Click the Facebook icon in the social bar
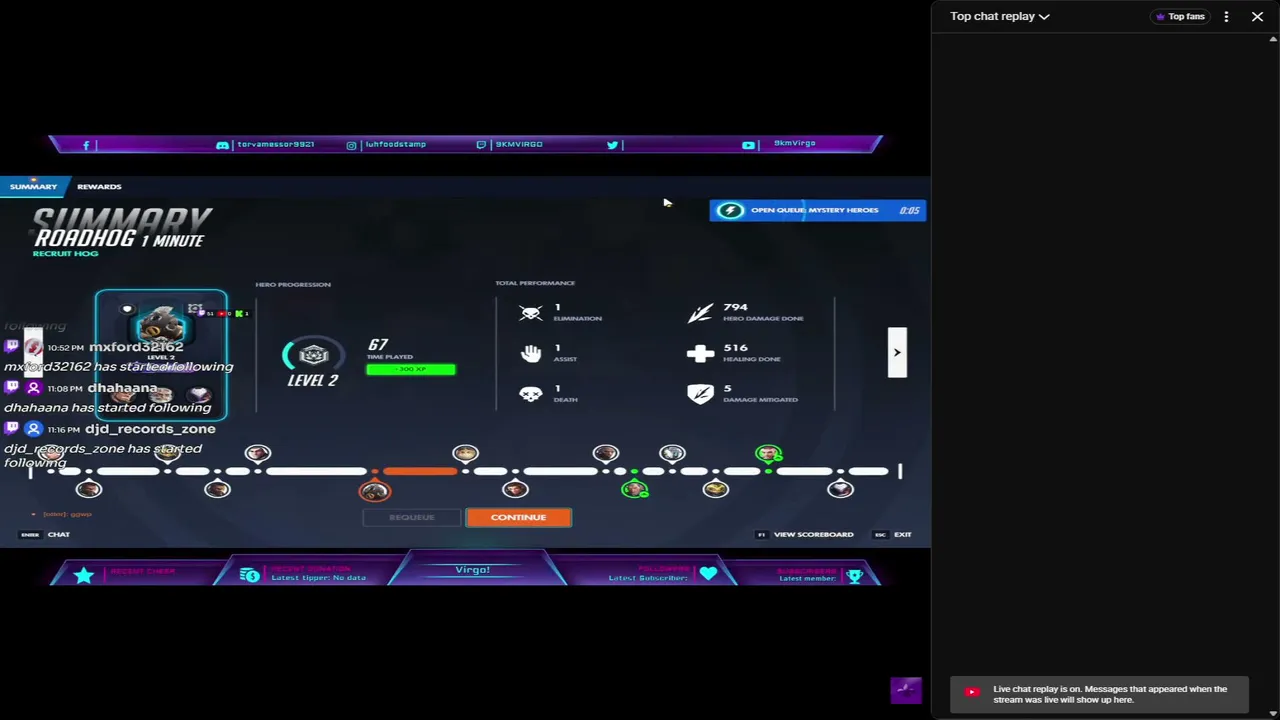The height and width of the screenshot is (720, 1280). [x=86, y=145]
